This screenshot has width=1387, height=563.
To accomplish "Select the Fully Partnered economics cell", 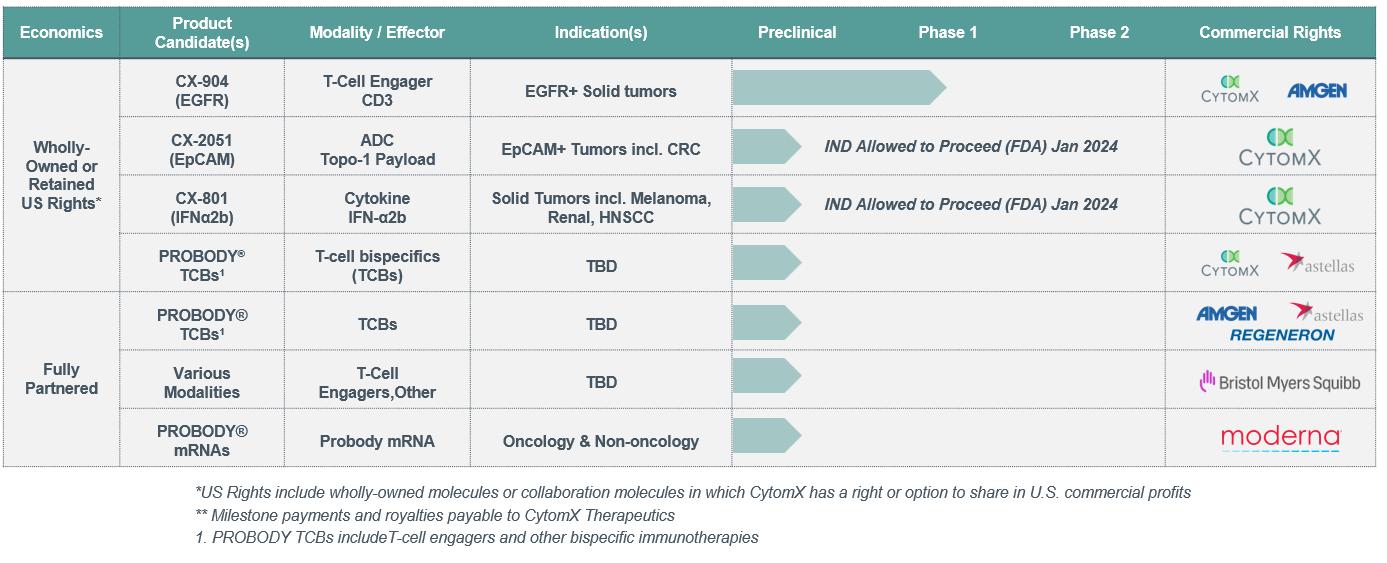I will (x=61, y=379).
